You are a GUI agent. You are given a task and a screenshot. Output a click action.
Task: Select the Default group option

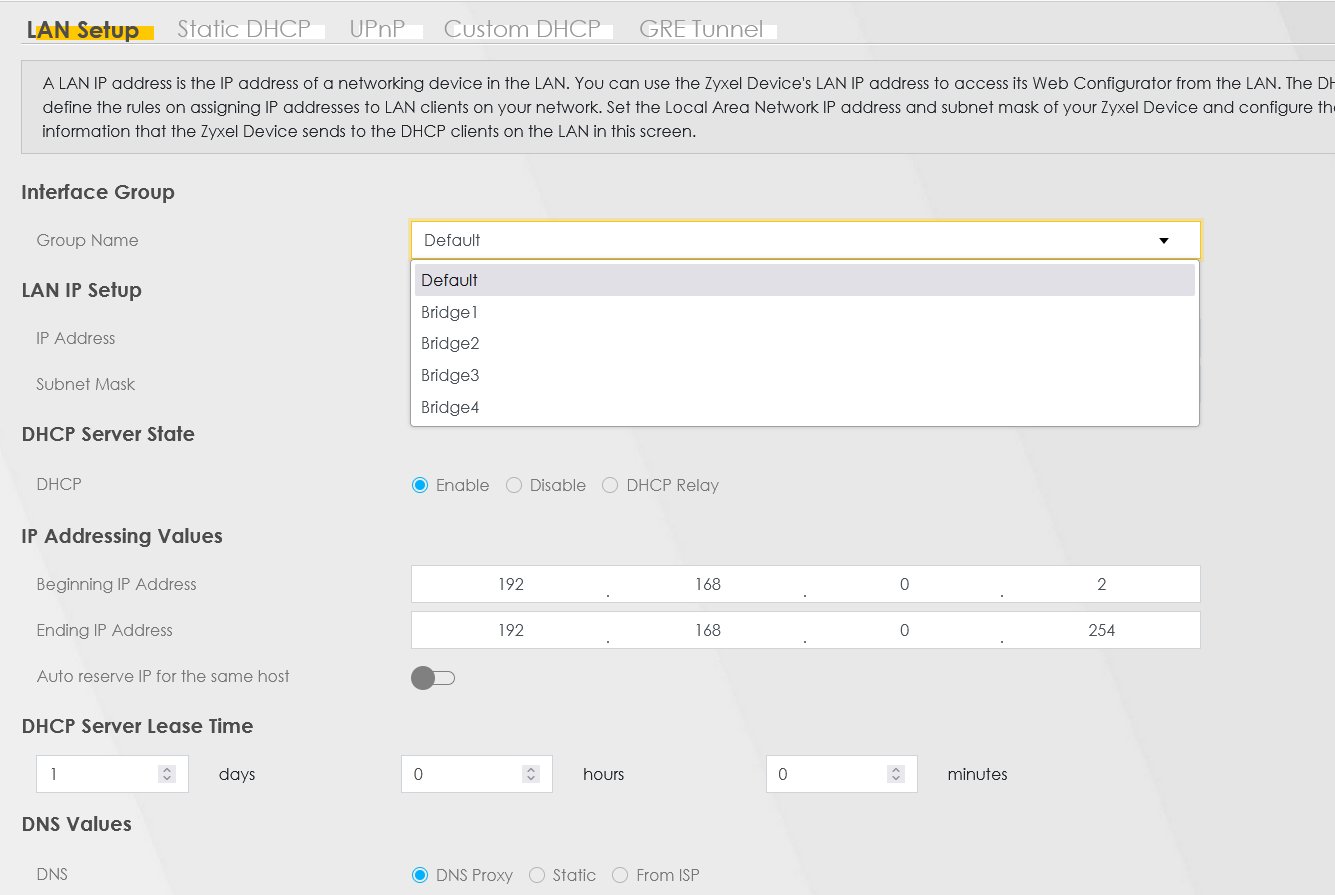(450, 280)
